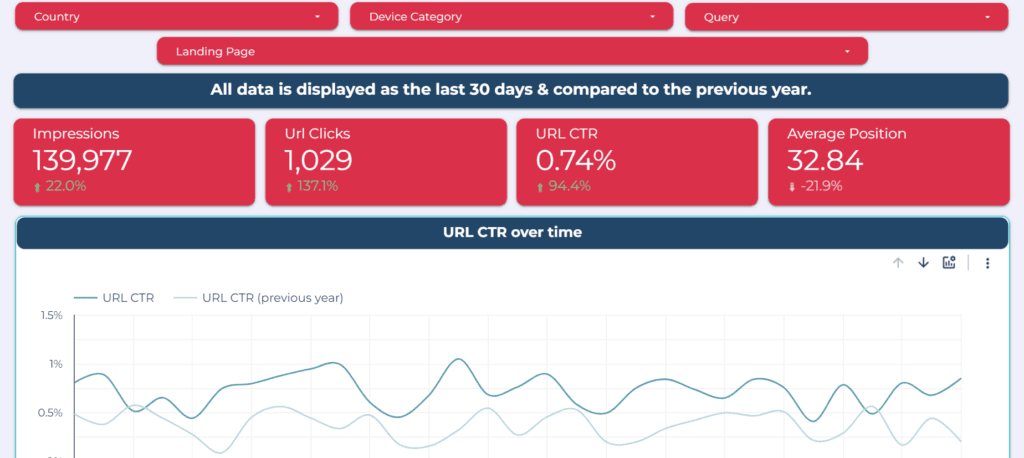Expand the Device Category filter dropdown
Image resolution: width=1024 pixels, height=458 pixels.
pyautogui.click(x=510, y=17)
